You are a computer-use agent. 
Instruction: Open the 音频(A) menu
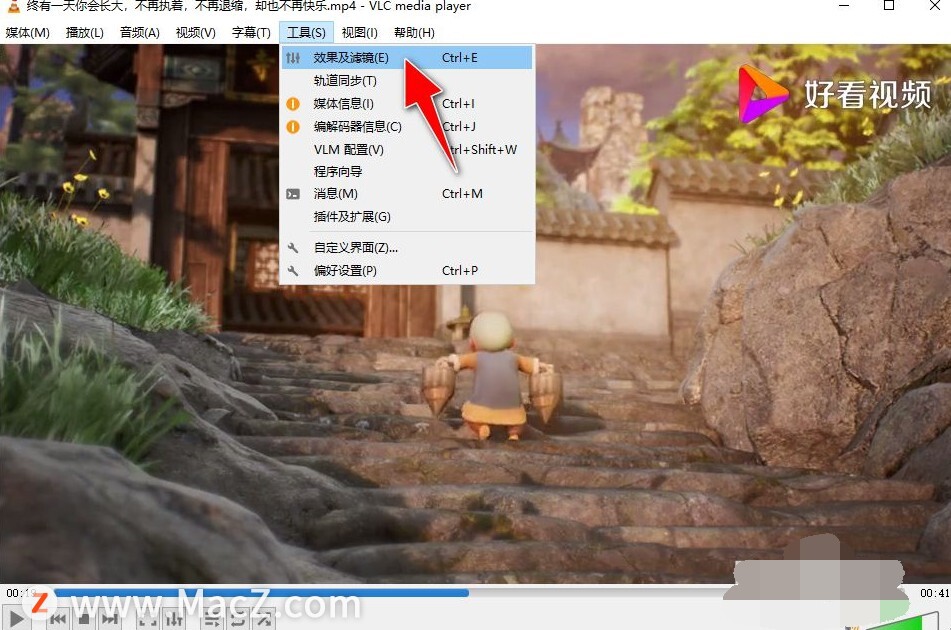pos(139,33)
